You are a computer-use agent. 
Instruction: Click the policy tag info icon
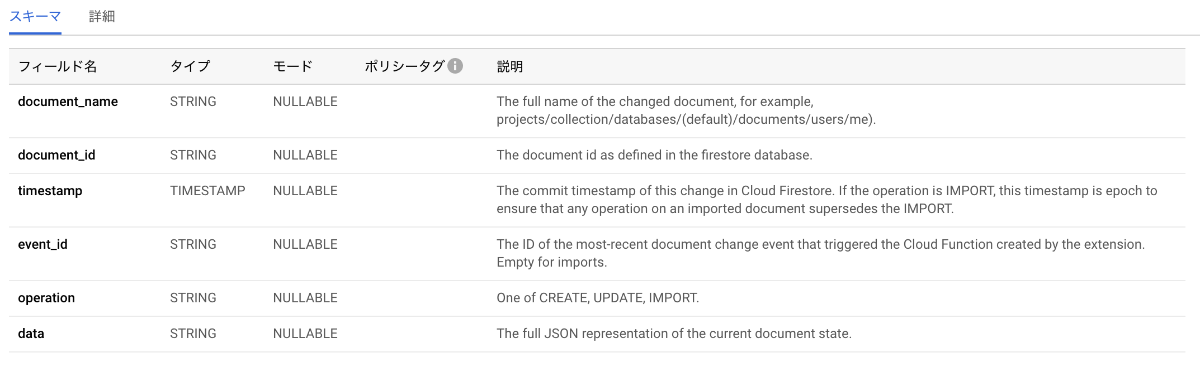pyautogui.click(x=455, y=66)
